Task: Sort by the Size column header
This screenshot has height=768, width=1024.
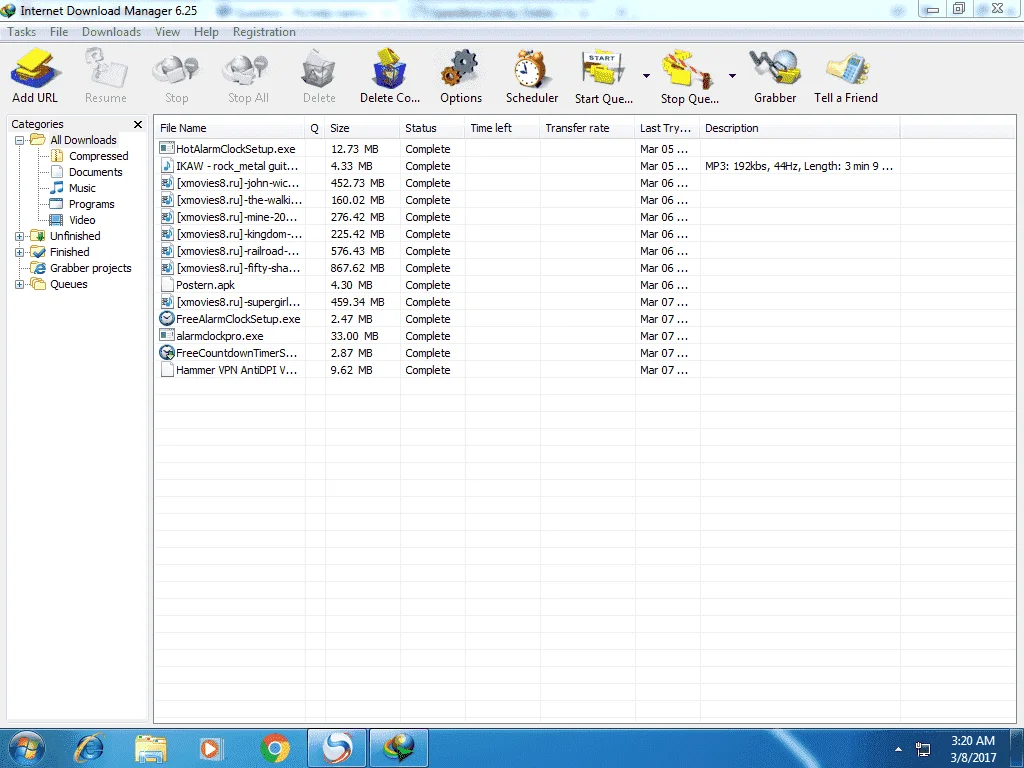Action: coord(362,128)
